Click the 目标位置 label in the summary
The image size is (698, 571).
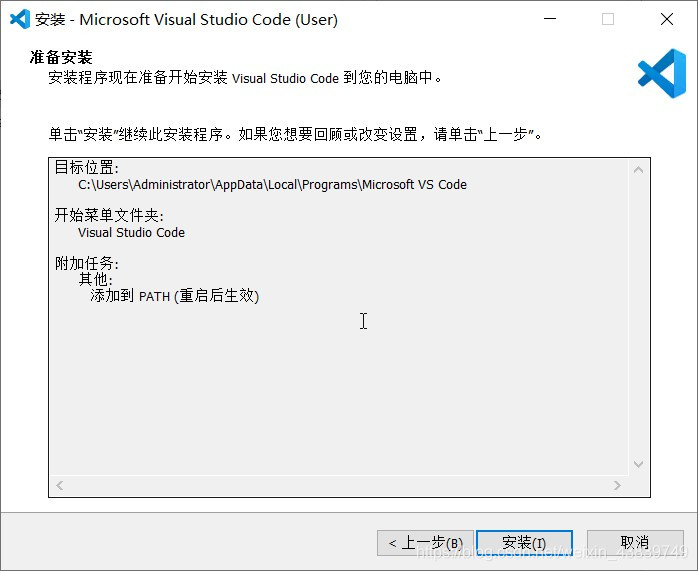[87, 168]
